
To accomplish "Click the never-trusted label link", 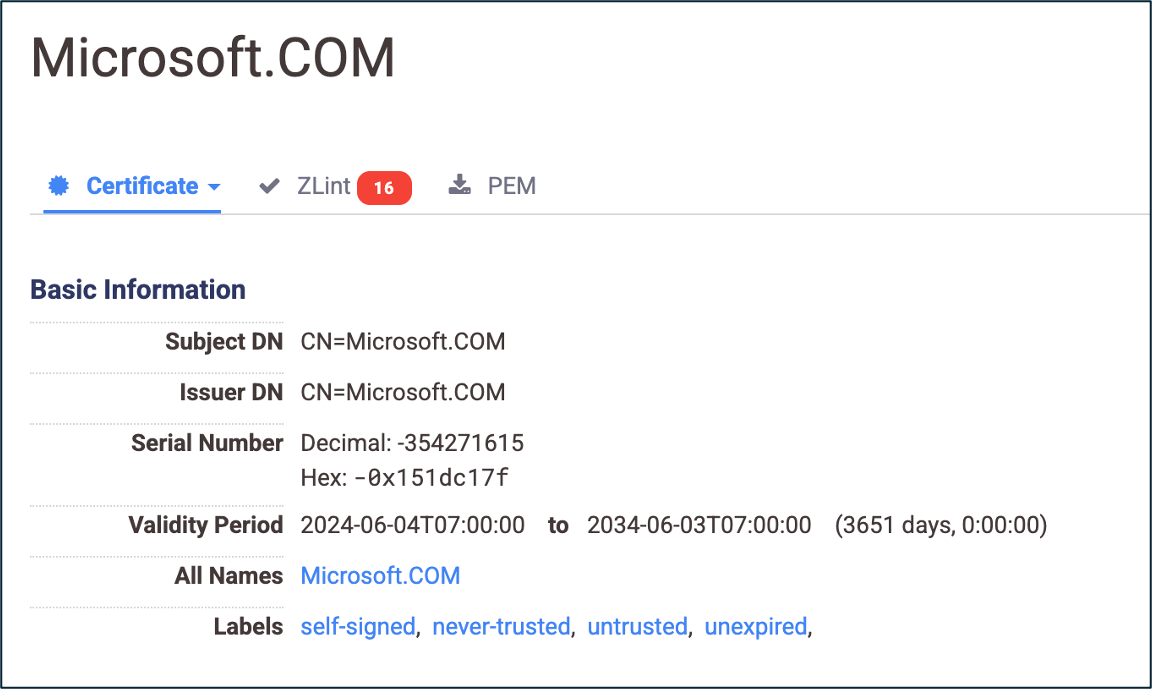I will [x=501, y=627].
